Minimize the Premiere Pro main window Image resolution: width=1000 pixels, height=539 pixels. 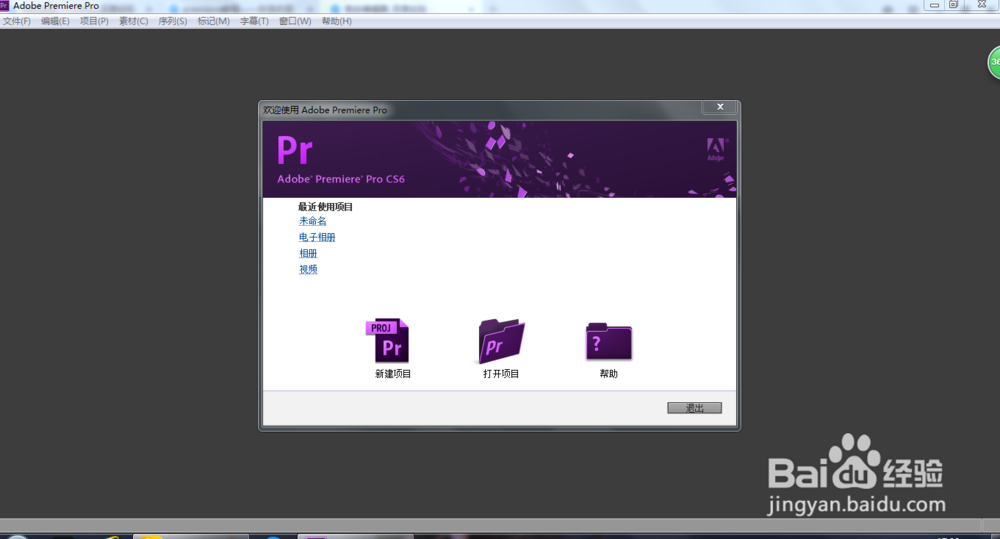934,5
